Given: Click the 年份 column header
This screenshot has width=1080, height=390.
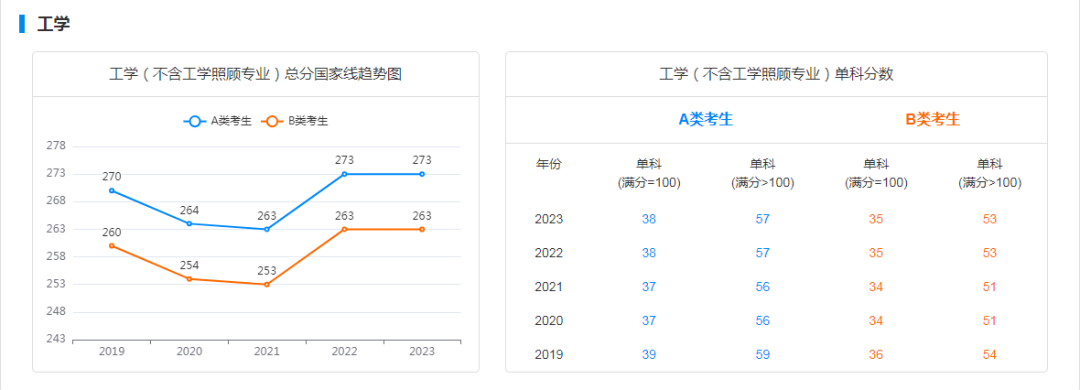Looking at the screenshot, I should (x=549, y=164).
